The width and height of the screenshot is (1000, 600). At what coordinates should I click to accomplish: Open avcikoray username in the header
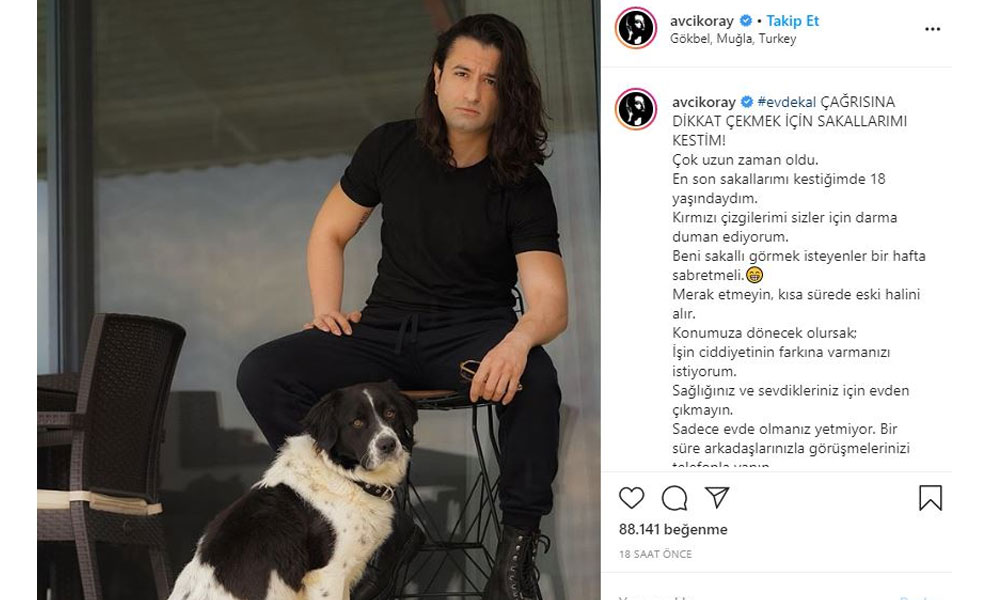point(702,21)
